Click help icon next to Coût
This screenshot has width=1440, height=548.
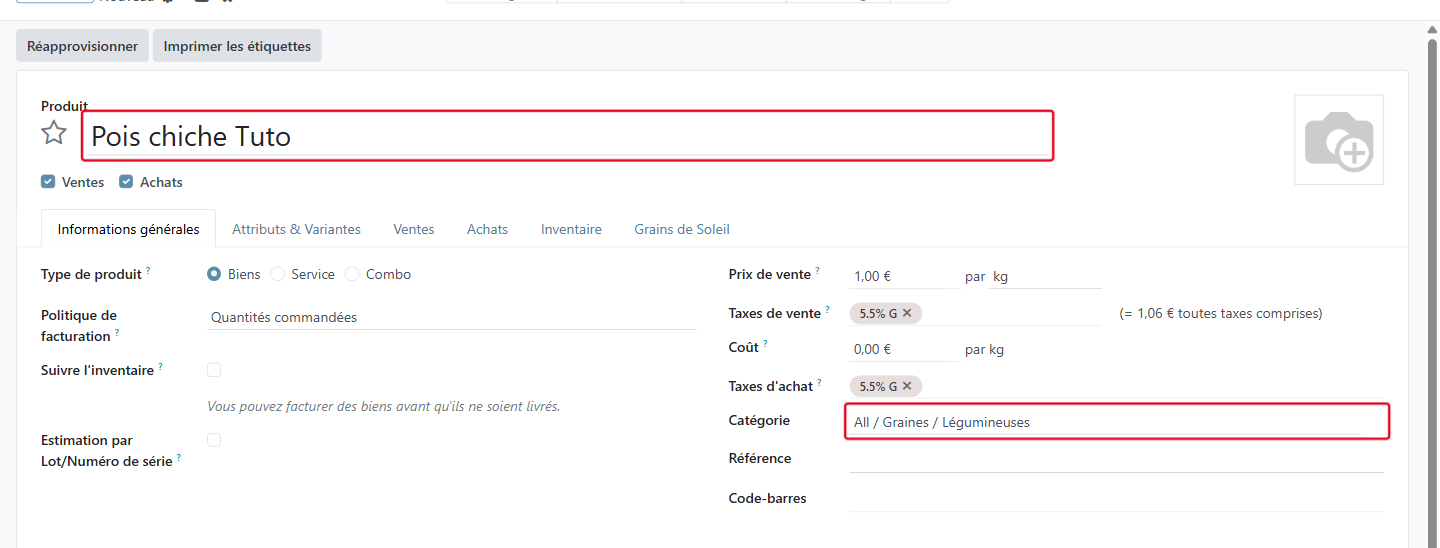pyautogui.click(x=765, y=344)
